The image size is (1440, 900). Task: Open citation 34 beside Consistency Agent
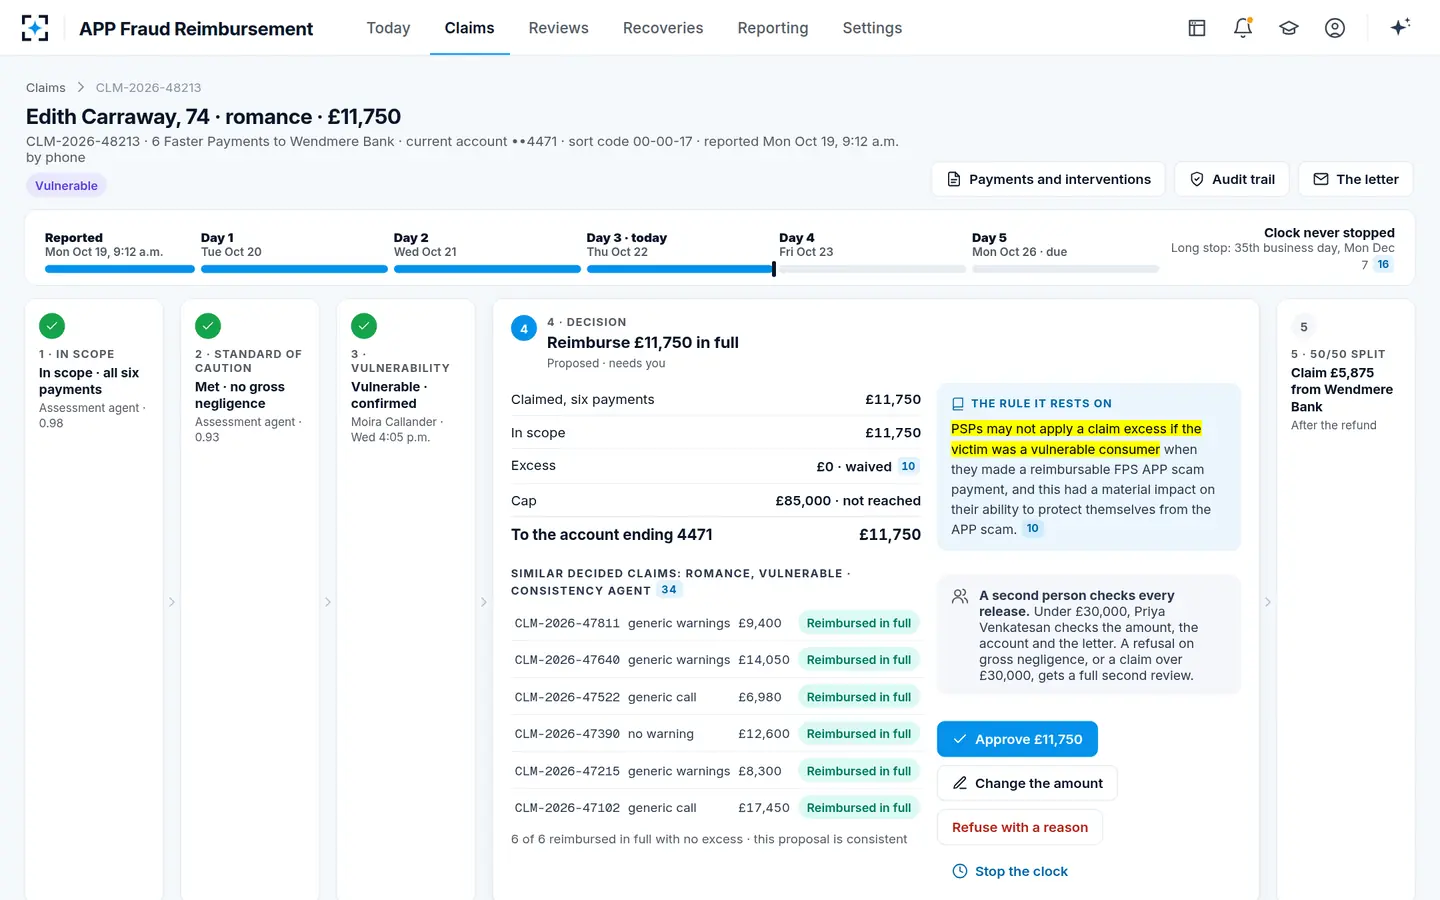(x=669, y=590)
